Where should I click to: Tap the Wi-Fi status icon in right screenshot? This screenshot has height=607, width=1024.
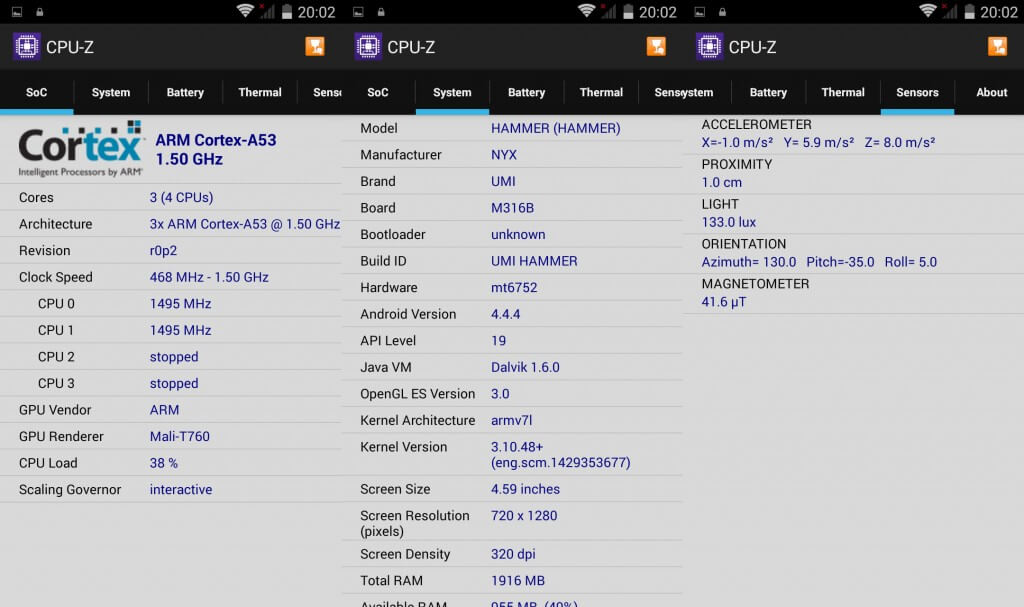[x=927, y=11]
